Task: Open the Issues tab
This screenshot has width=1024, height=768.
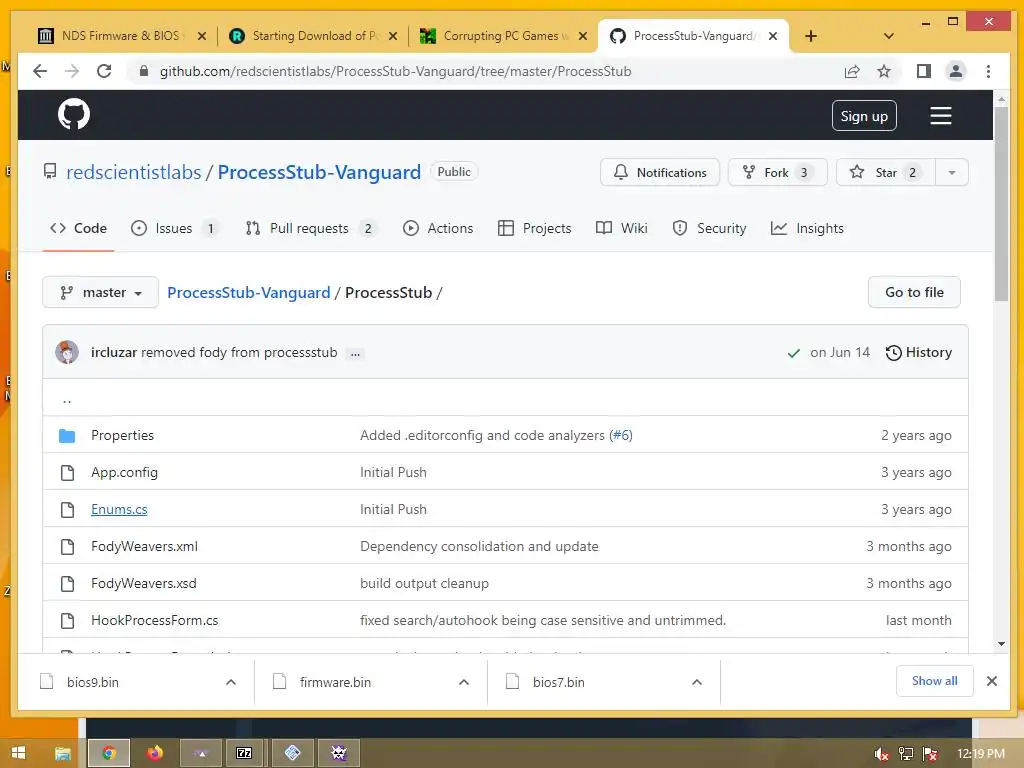Action: 174,229
